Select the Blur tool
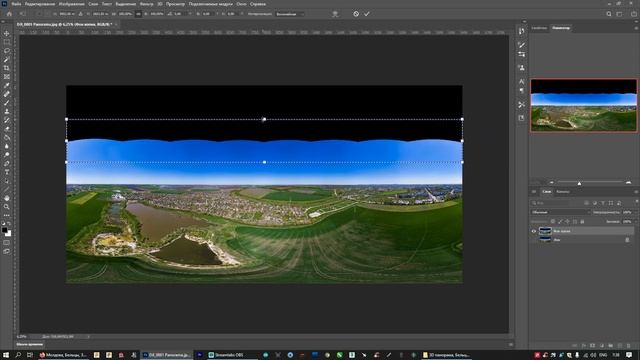This screenshot has height=360, width=640. coord(7,146)
